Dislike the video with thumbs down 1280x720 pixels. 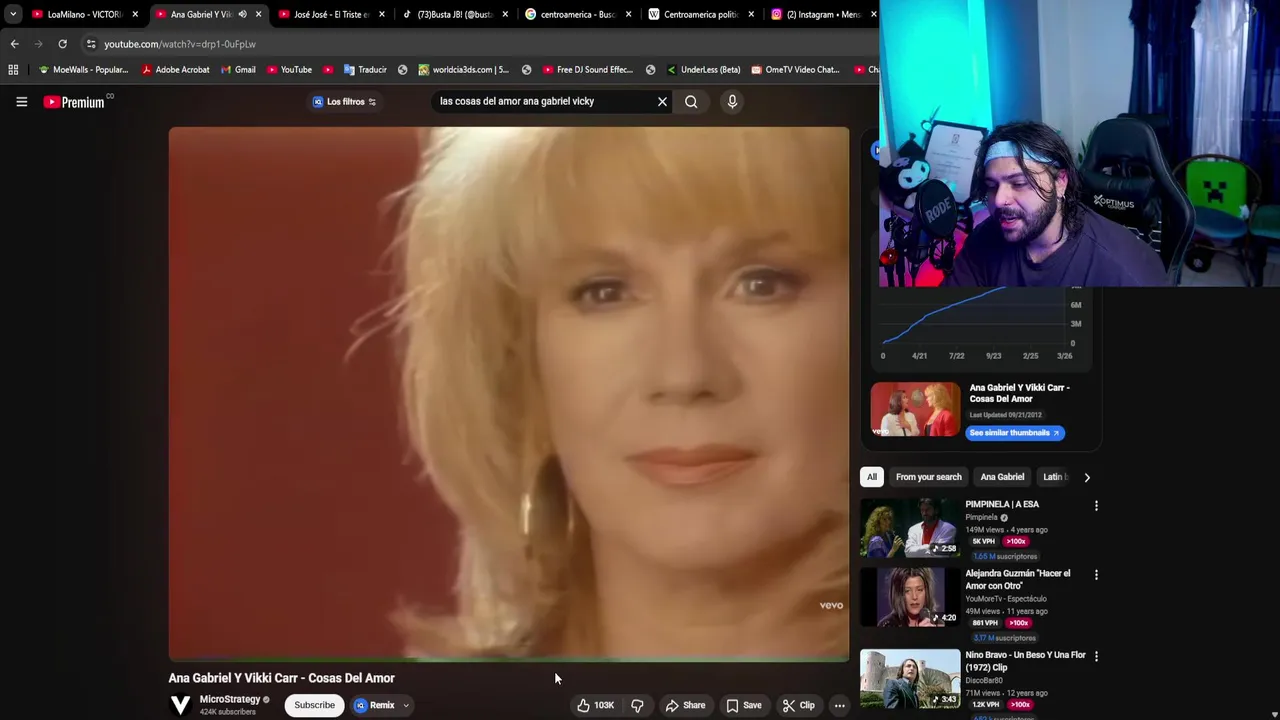click(x=637, y=705)
